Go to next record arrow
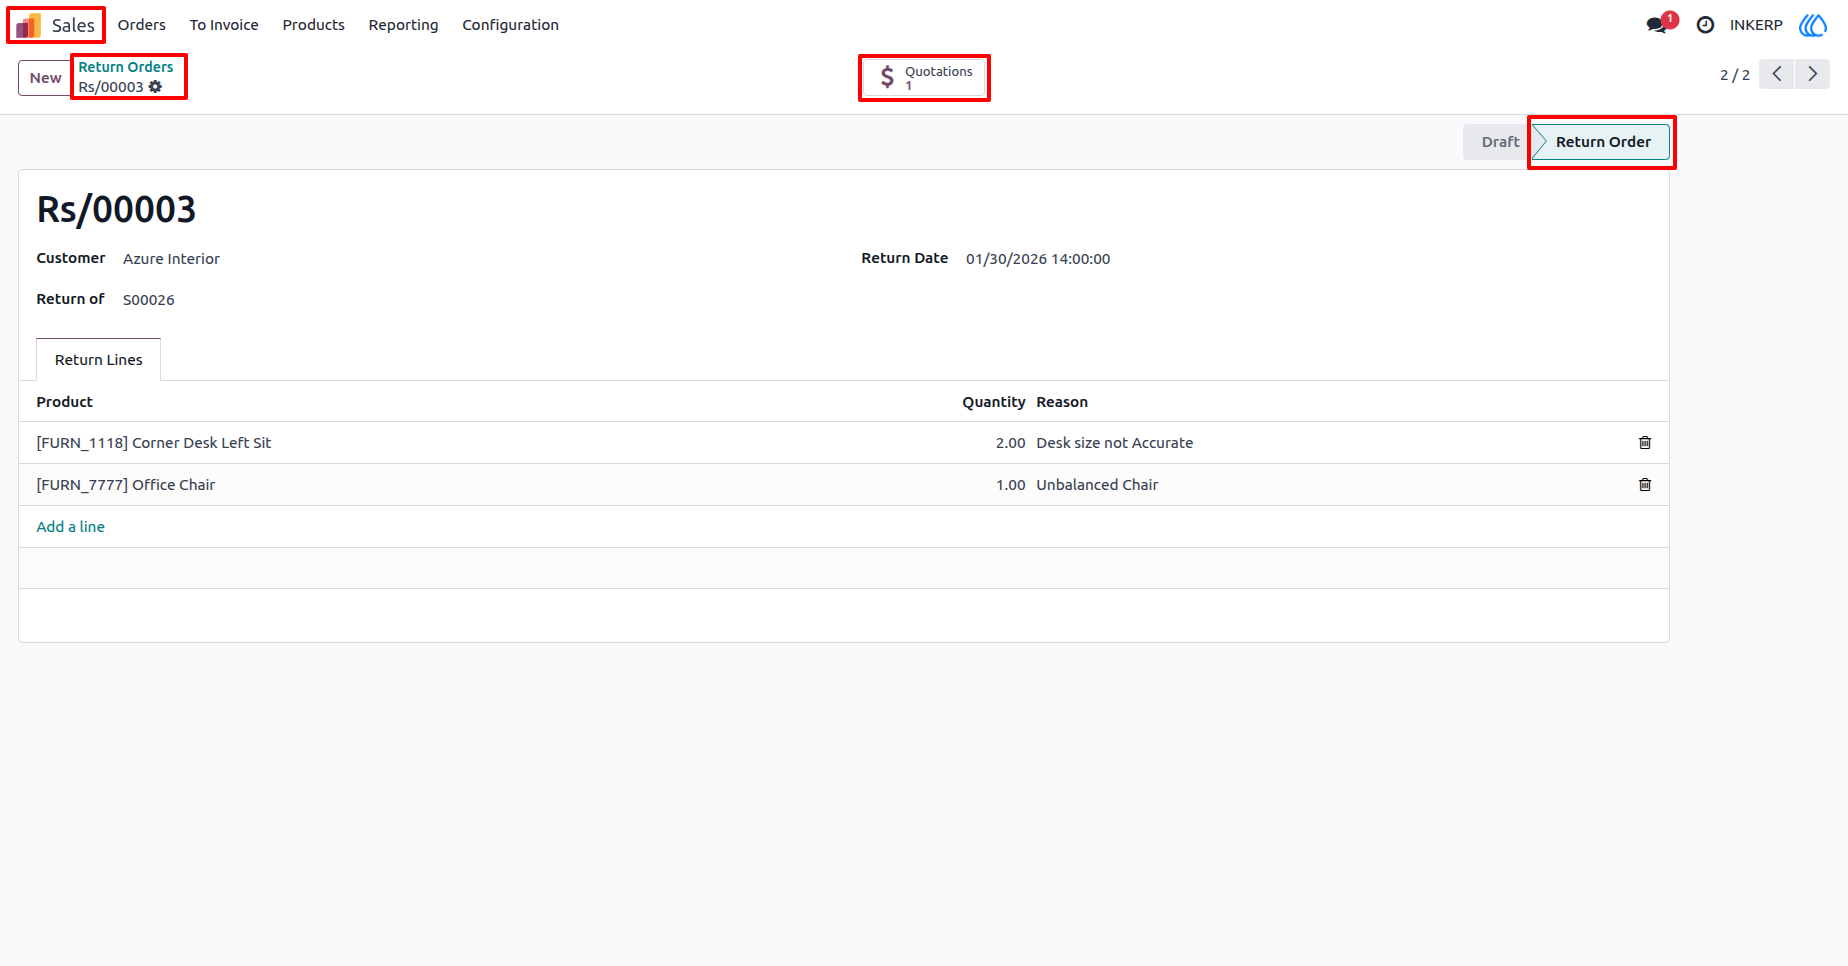Screen dimensions: 1848x966 (1812, 74)
